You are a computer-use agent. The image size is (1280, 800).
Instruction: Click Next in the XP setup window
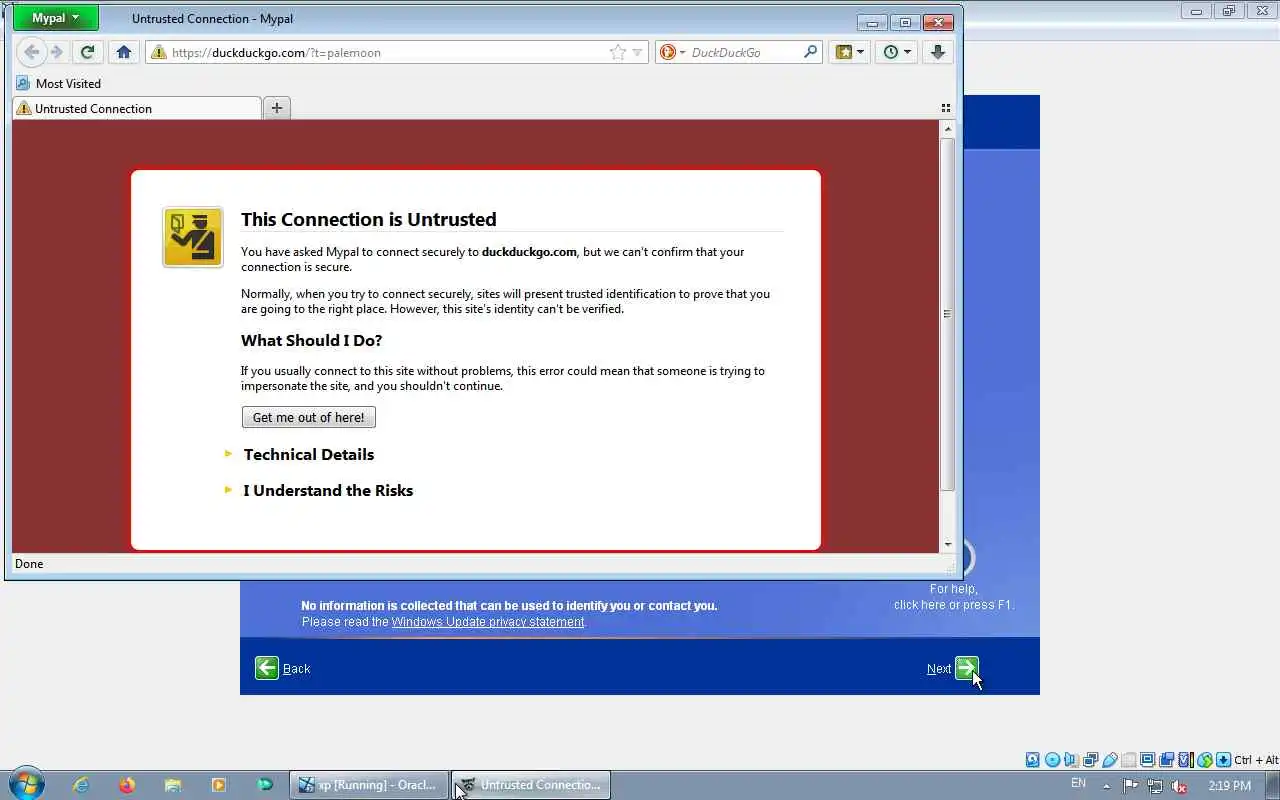(939, 669)
